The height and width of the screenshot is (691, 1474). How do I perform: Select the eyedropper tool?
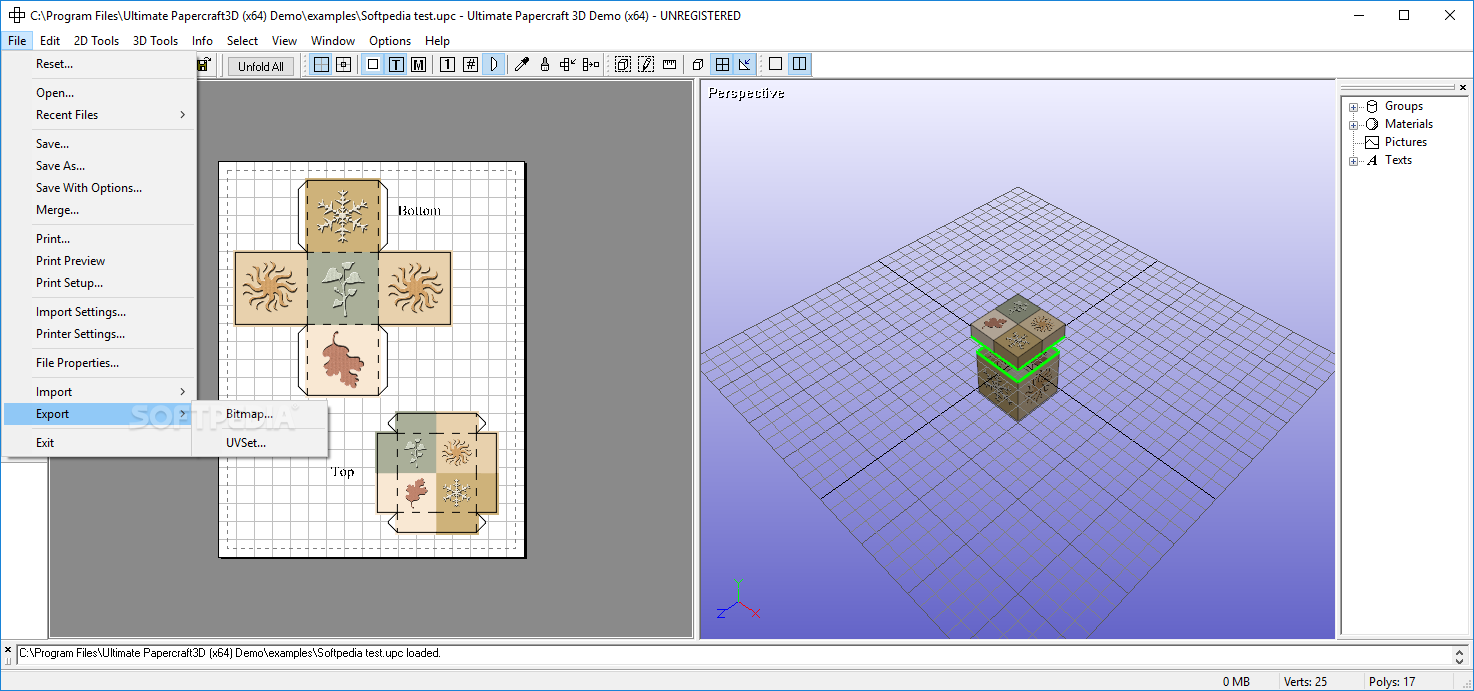[x=521, y=65]
